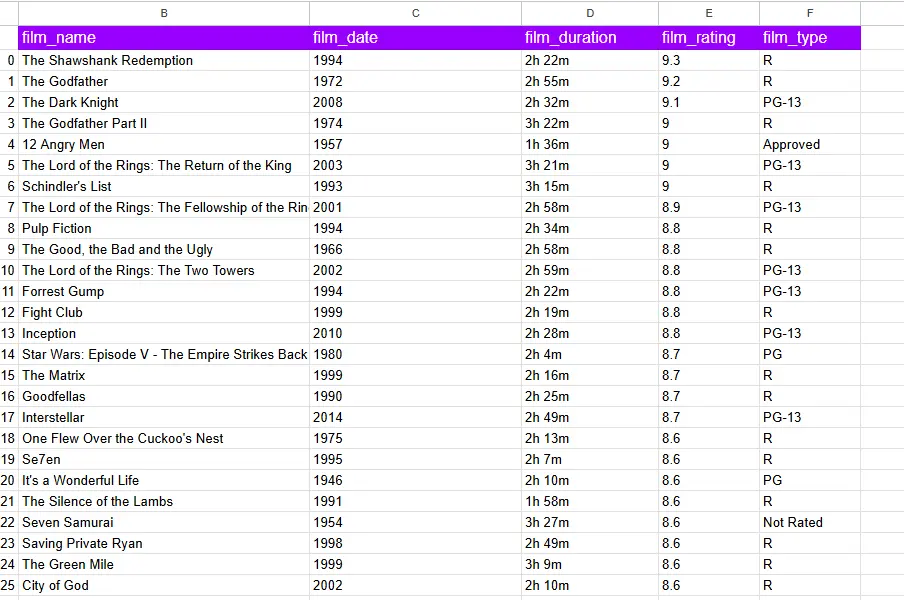Select column E header
This screenshot has width=904, height=600.
(709, 13)
